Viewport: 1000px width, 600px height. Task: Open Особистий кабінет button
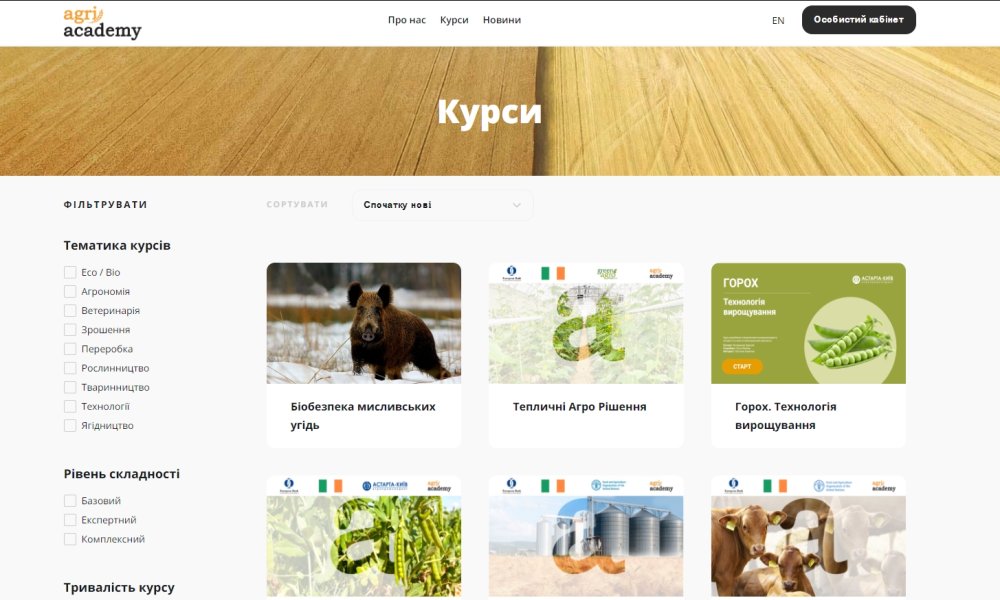[x=858, y=20]
